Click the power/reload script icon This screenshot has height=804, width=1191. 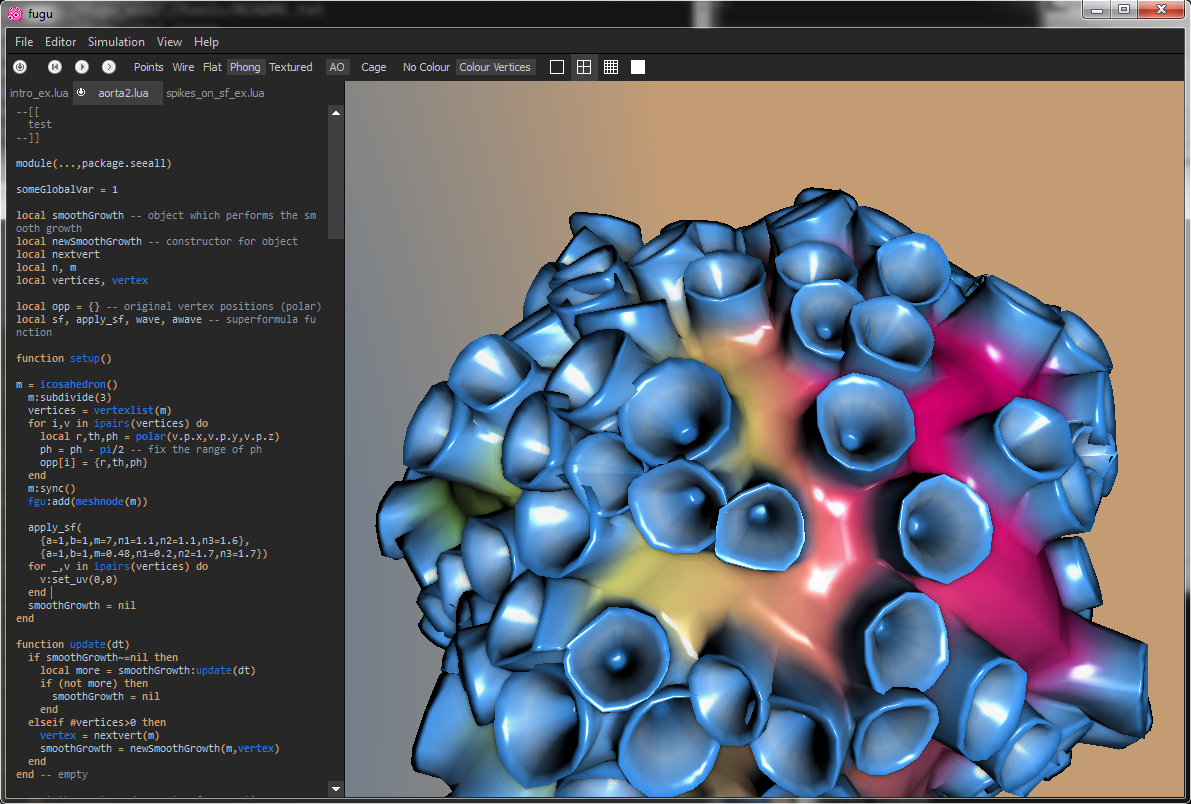pyautogui.click(x=20, y=67)
